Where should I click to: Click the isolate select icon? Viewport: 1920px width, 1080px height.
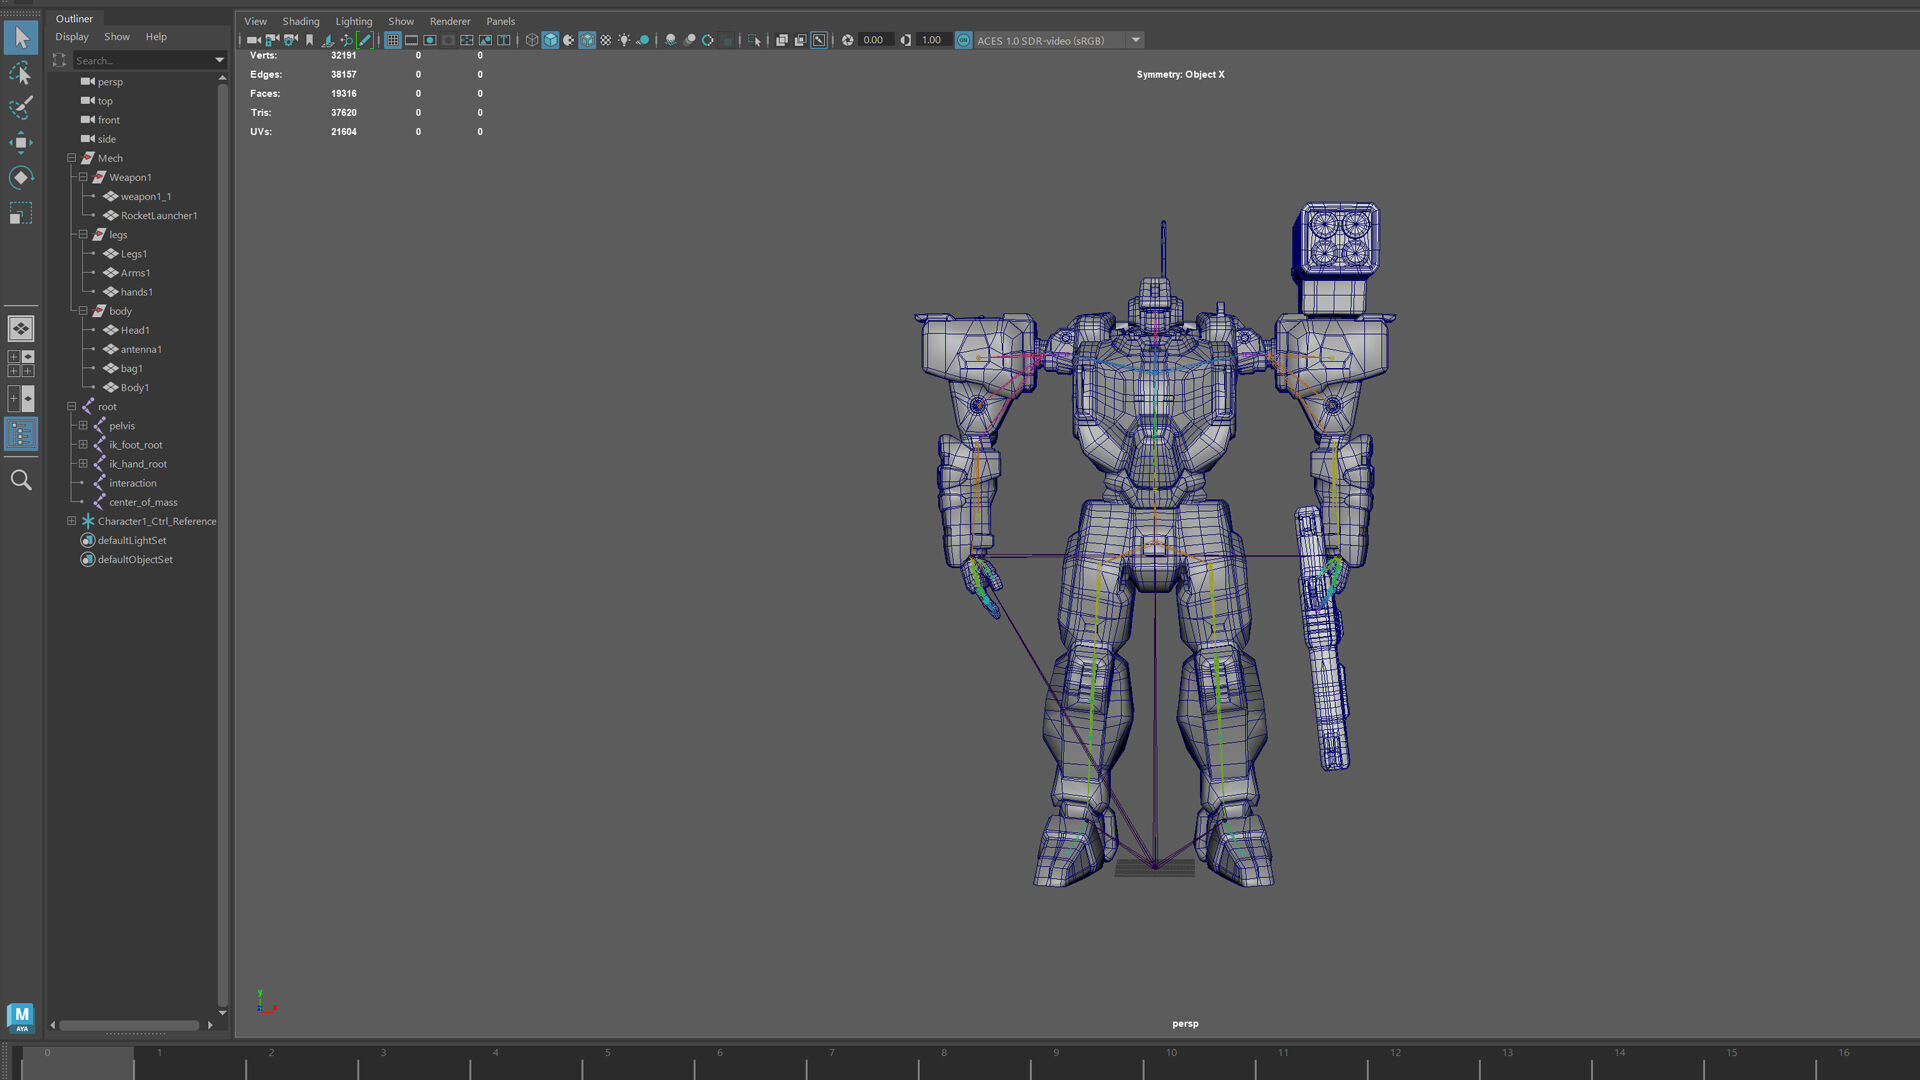point(754,40)
